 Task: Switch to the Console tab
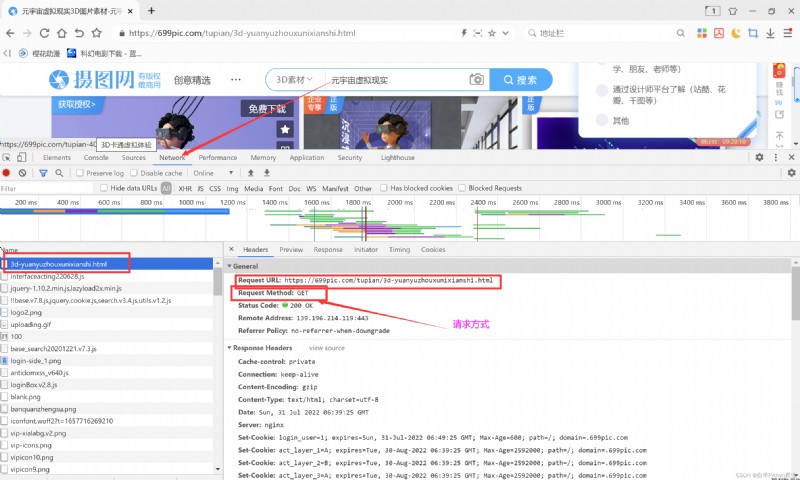click(96, 158)
